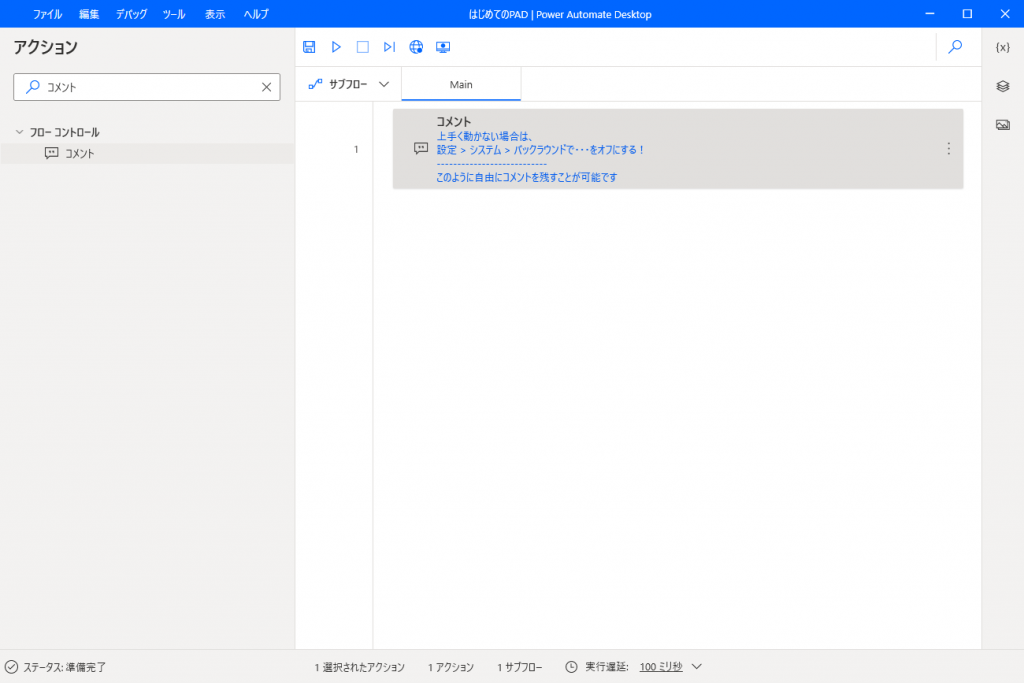The width and height of the screenshot is (1024, 683).
Task: Clear the action search box text
Action: (266, 87)
